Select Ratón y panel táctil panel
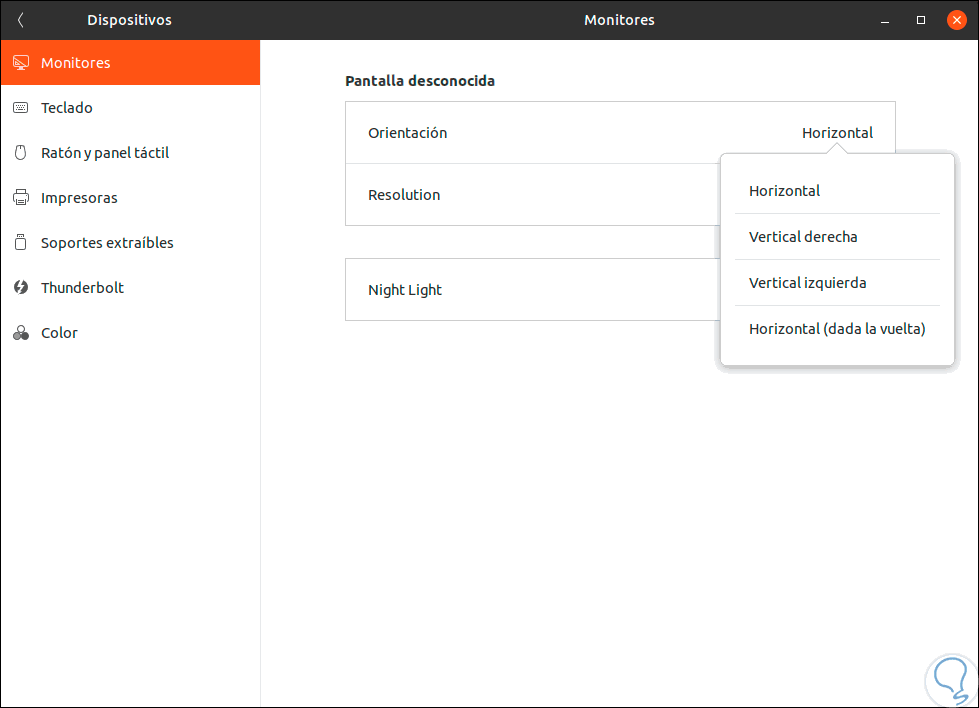The image size is (979, 708). point(105,153)
